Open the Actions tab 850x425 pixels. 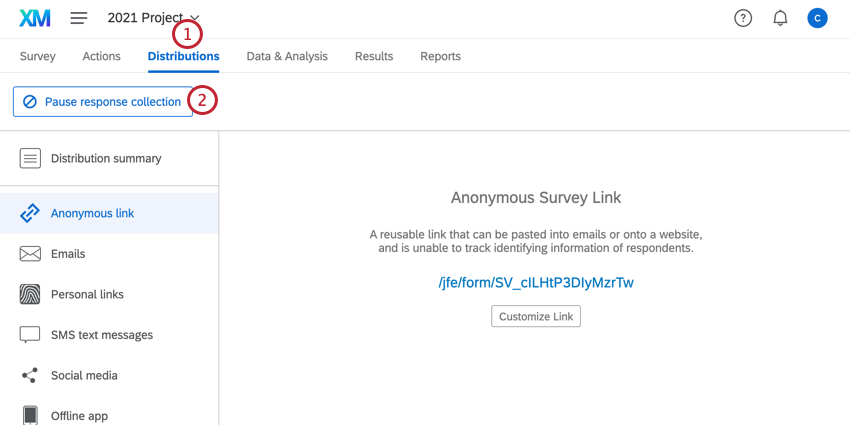tap(102, 56)
